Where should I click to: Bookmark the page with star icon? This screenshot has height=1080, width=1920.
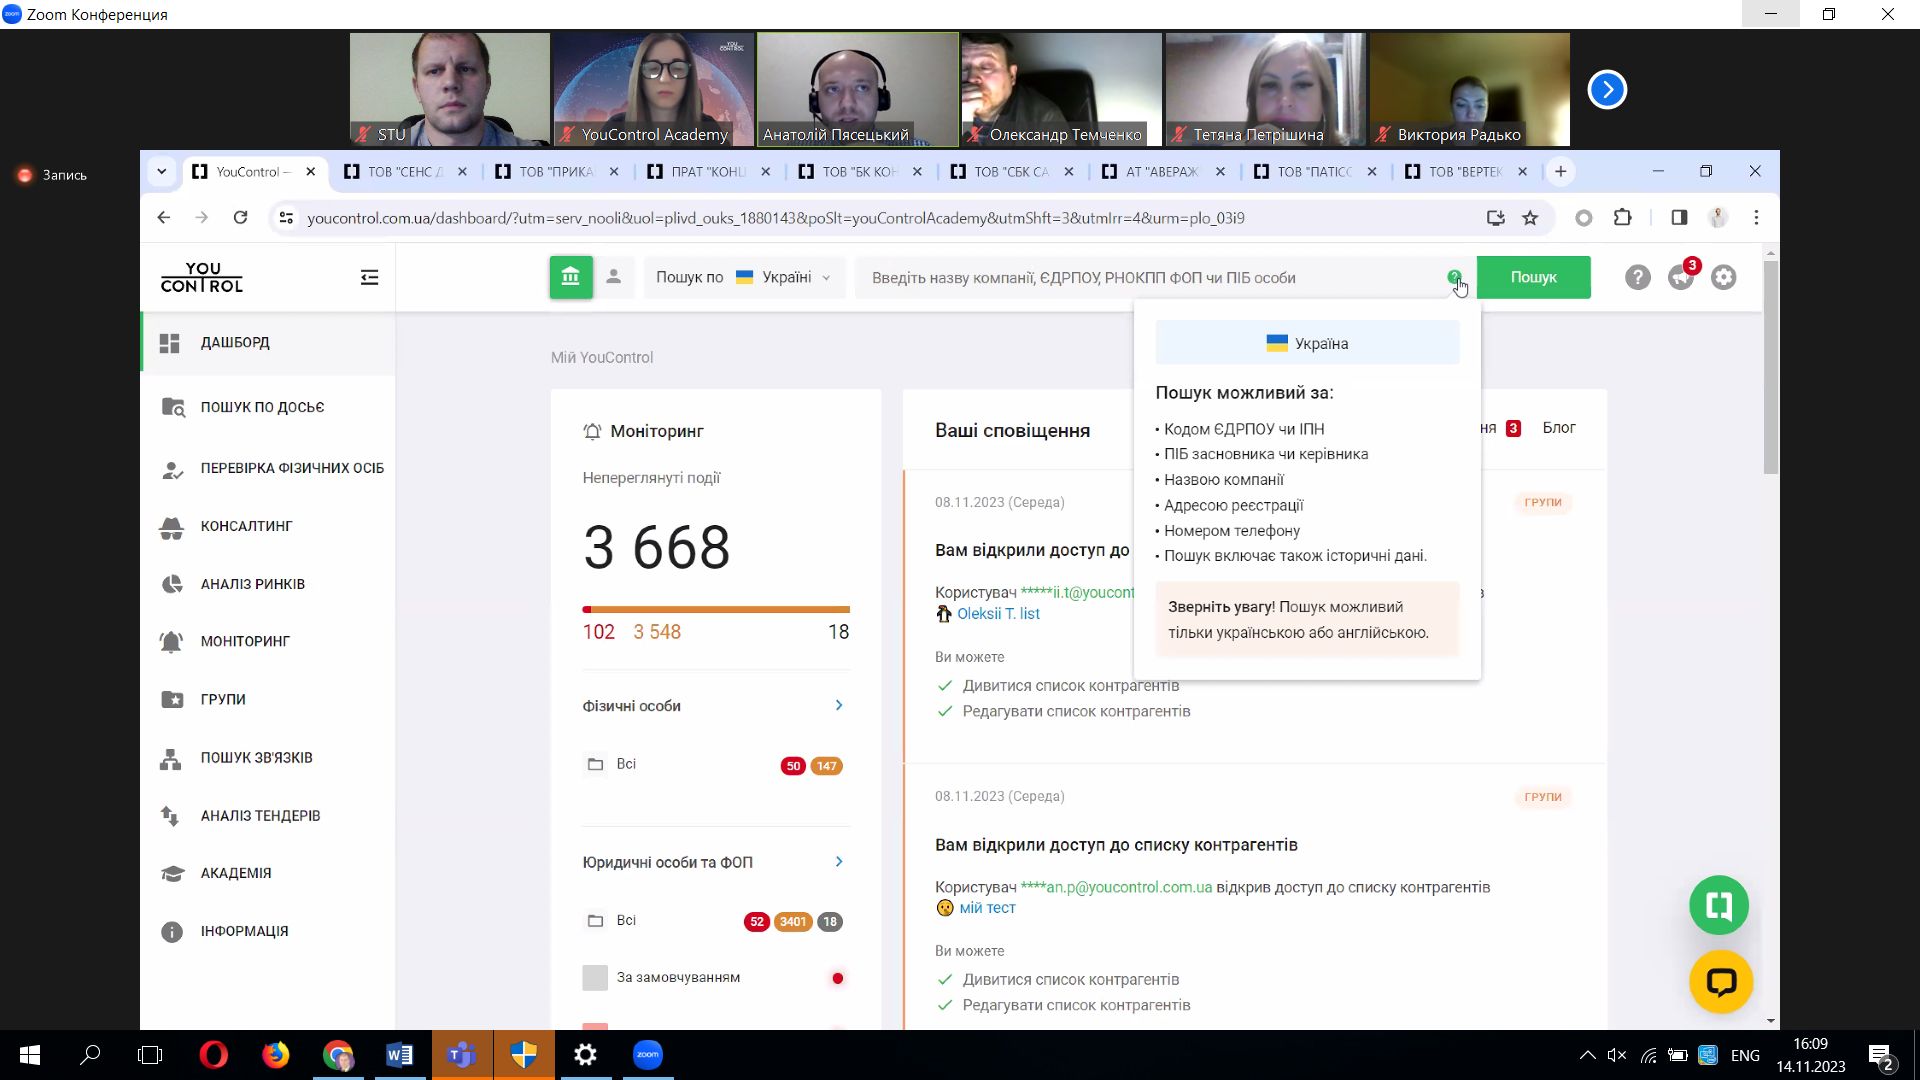click(1530, 218)
